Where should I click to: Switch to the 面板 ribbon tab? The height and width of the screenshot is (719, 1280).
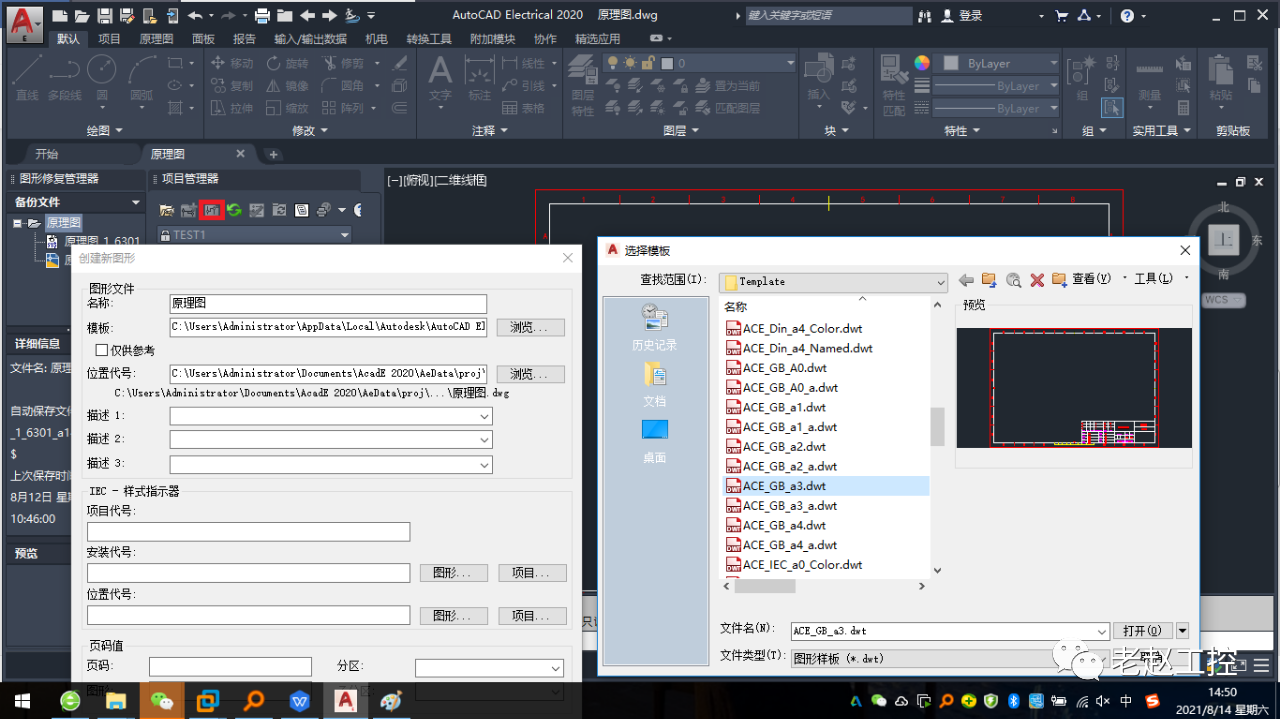[203, 39]
